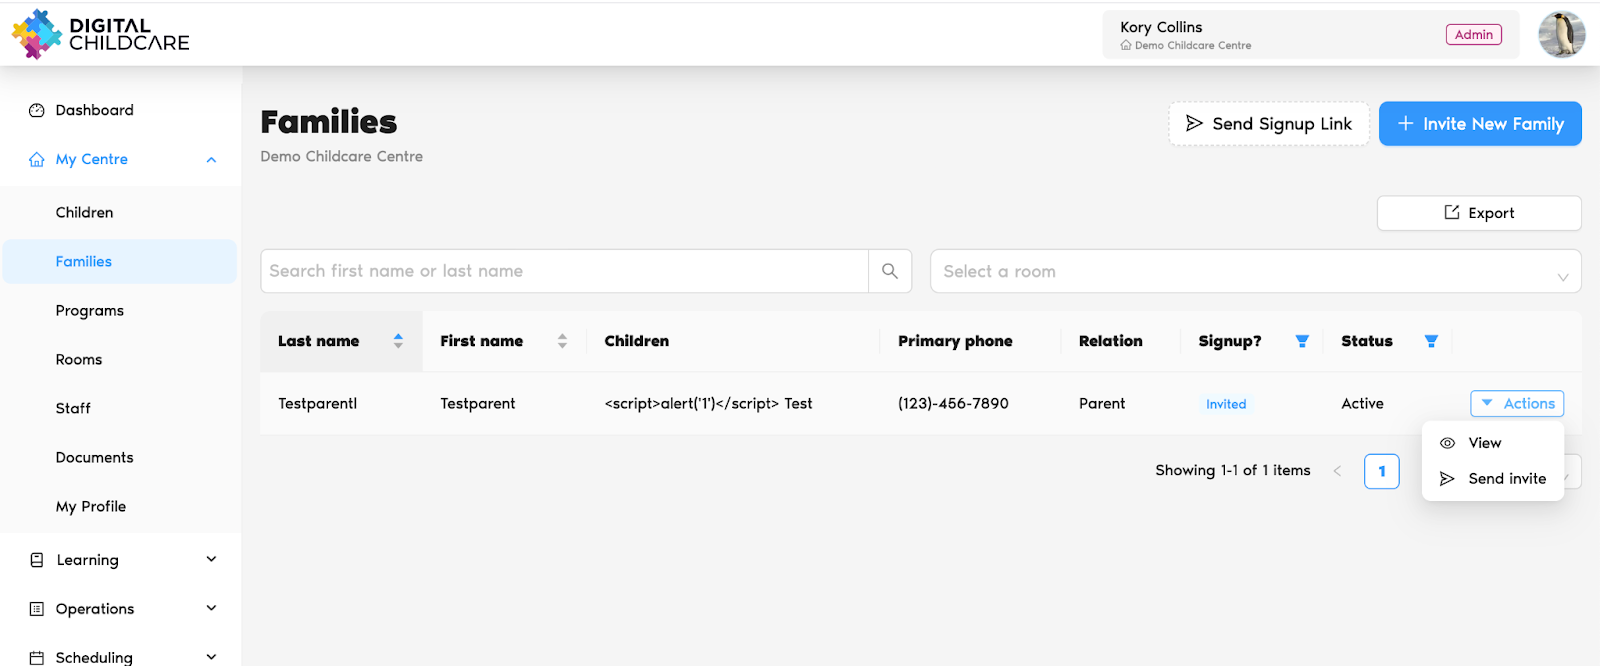Viewport: 1600px width, 666px height.
Task: Click the Relation column header
Action: pyautogui.click(x=1110, y=341)
